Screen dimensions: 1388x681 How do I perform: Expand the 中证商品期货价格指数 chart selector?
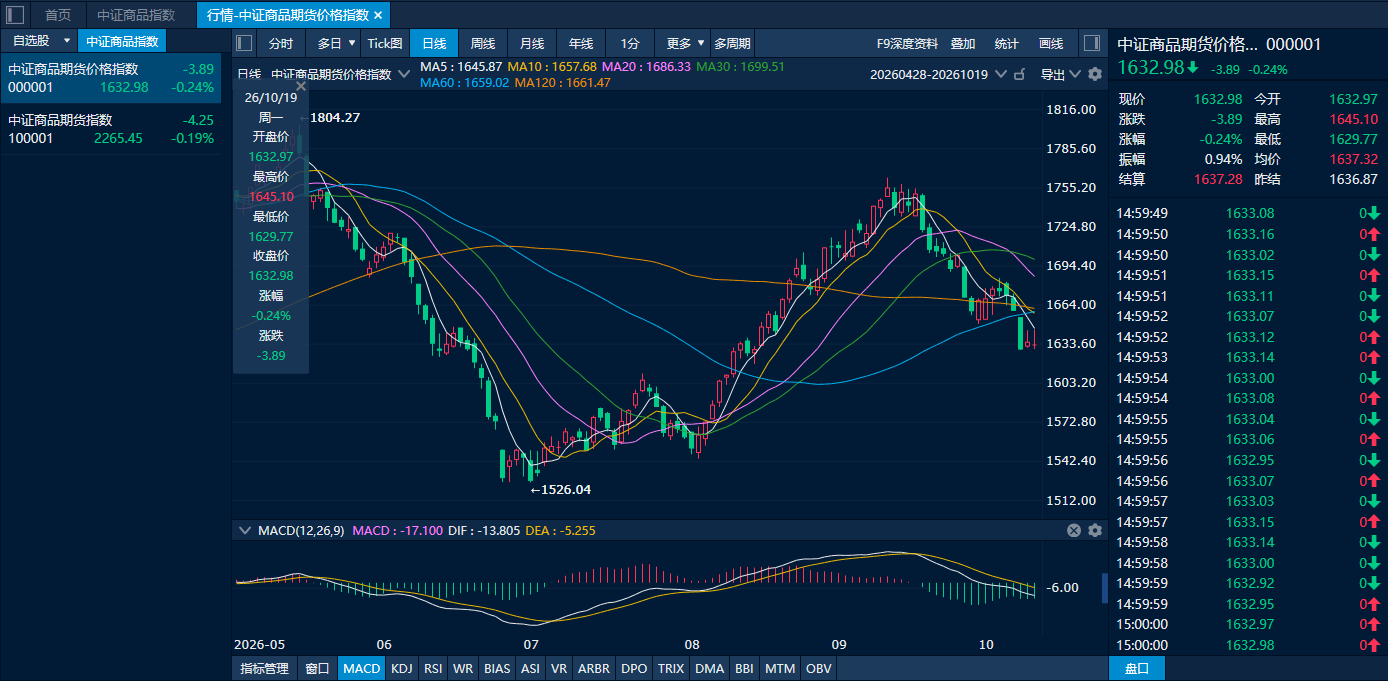point(404,74)
